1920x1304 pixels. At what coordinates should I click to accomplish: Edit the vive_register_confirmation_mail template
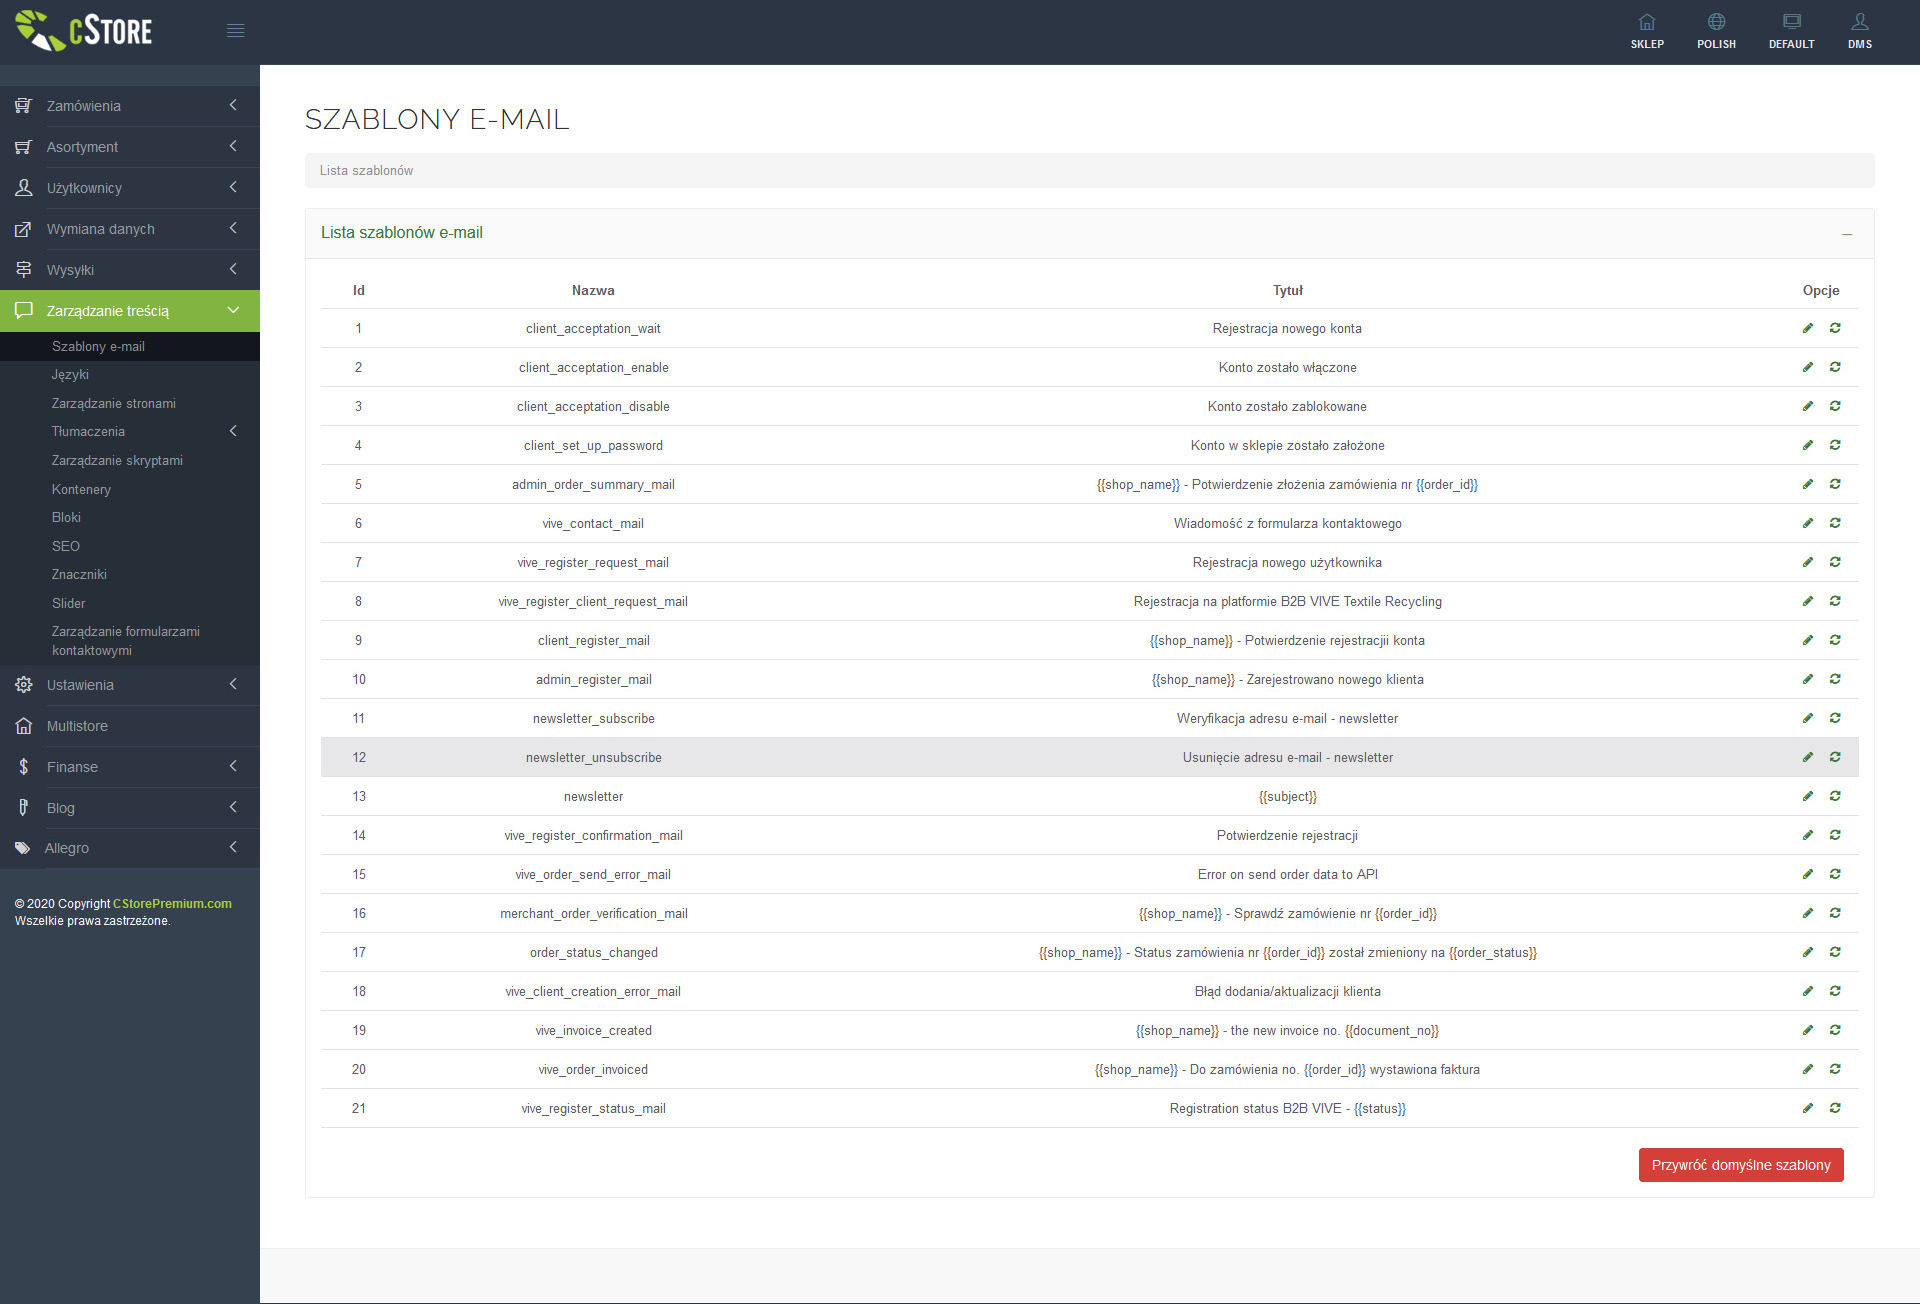coord(1808,835)
